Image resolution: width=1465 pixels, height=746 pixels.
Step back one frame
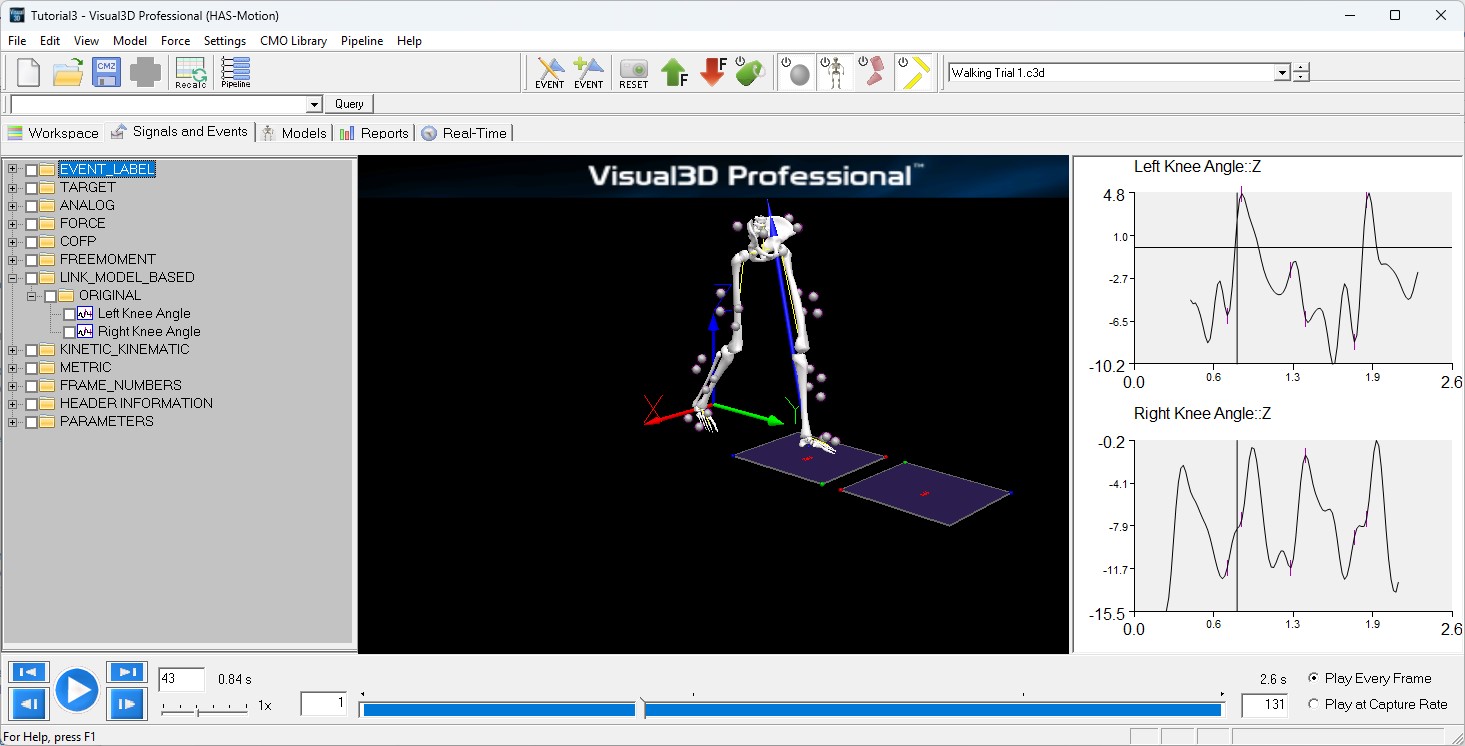[28, 705]
